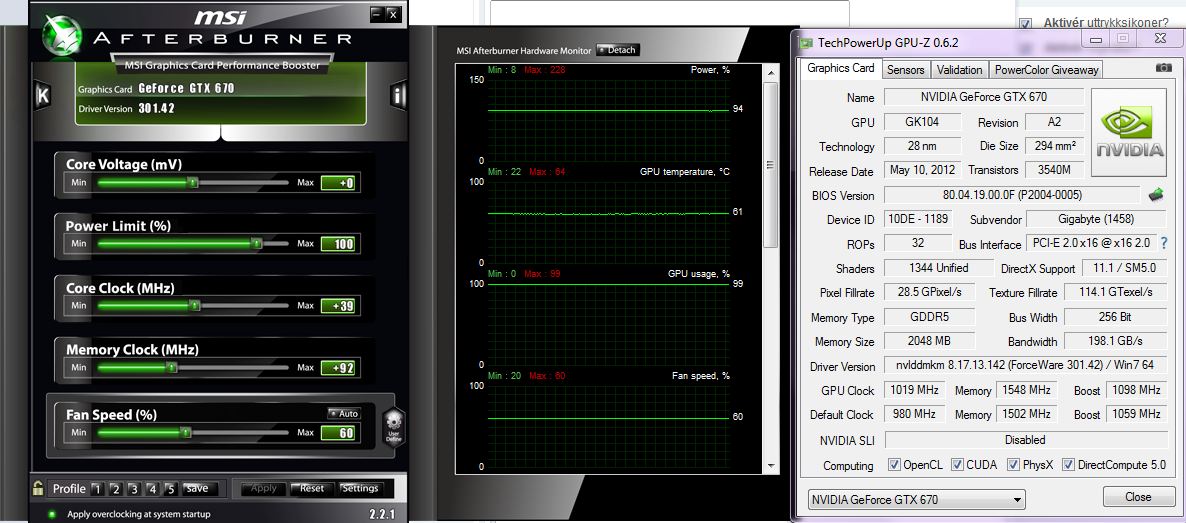Select Afterburner profile slot 4
This screenshot has width=1186, height=523.
click(152, 489)
